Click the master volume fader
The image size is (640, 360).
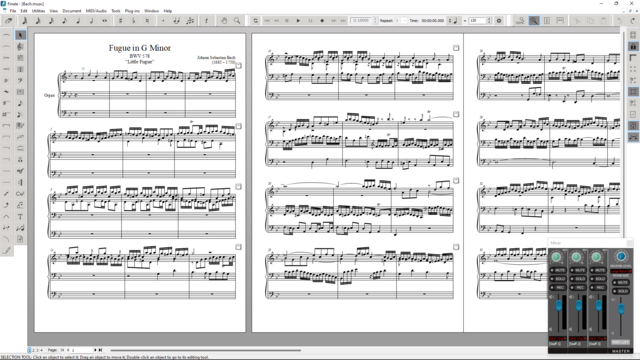coord(621,309)
